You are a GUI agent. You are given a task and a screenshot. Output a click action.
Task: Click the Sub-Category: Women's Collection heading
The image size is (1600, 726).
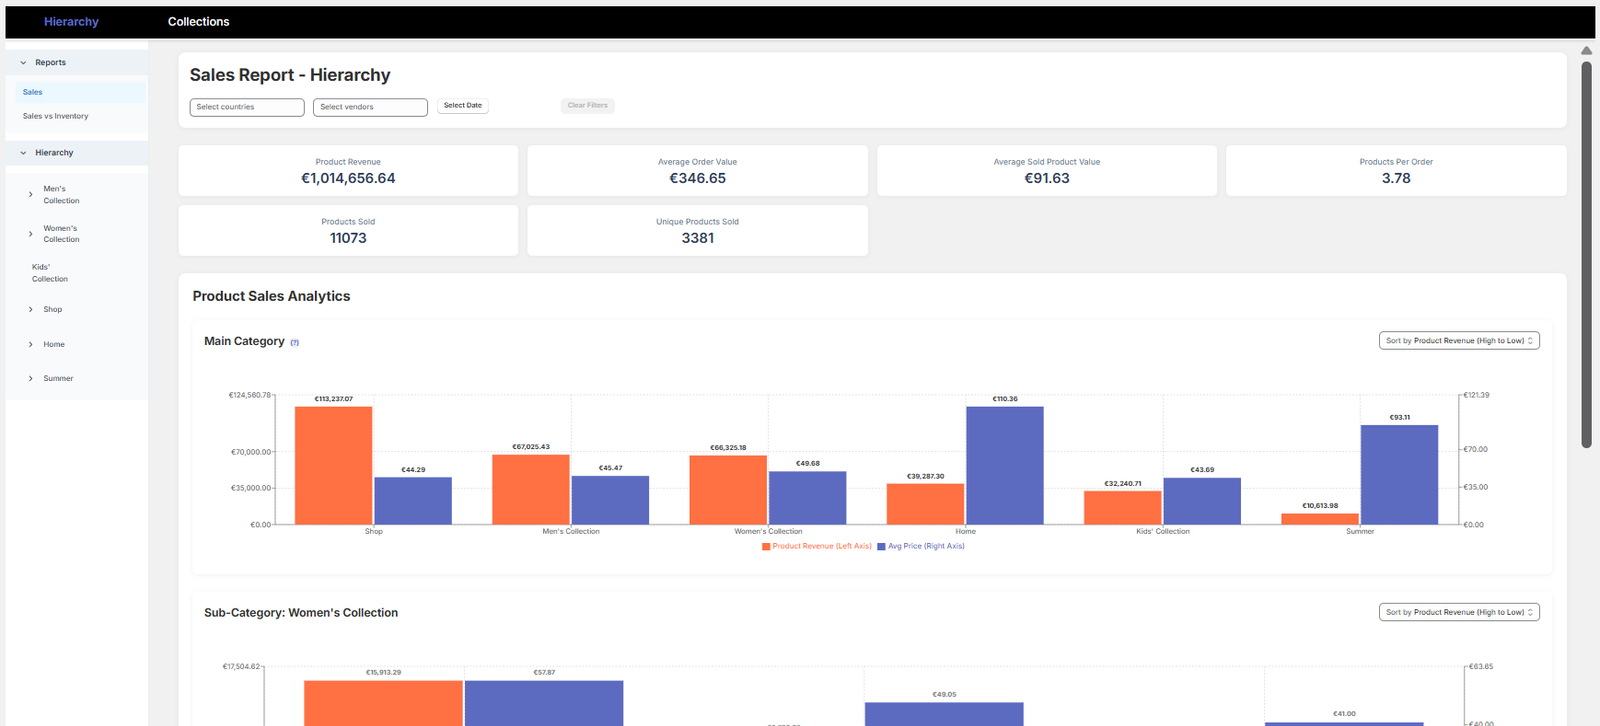click(301, 613)
